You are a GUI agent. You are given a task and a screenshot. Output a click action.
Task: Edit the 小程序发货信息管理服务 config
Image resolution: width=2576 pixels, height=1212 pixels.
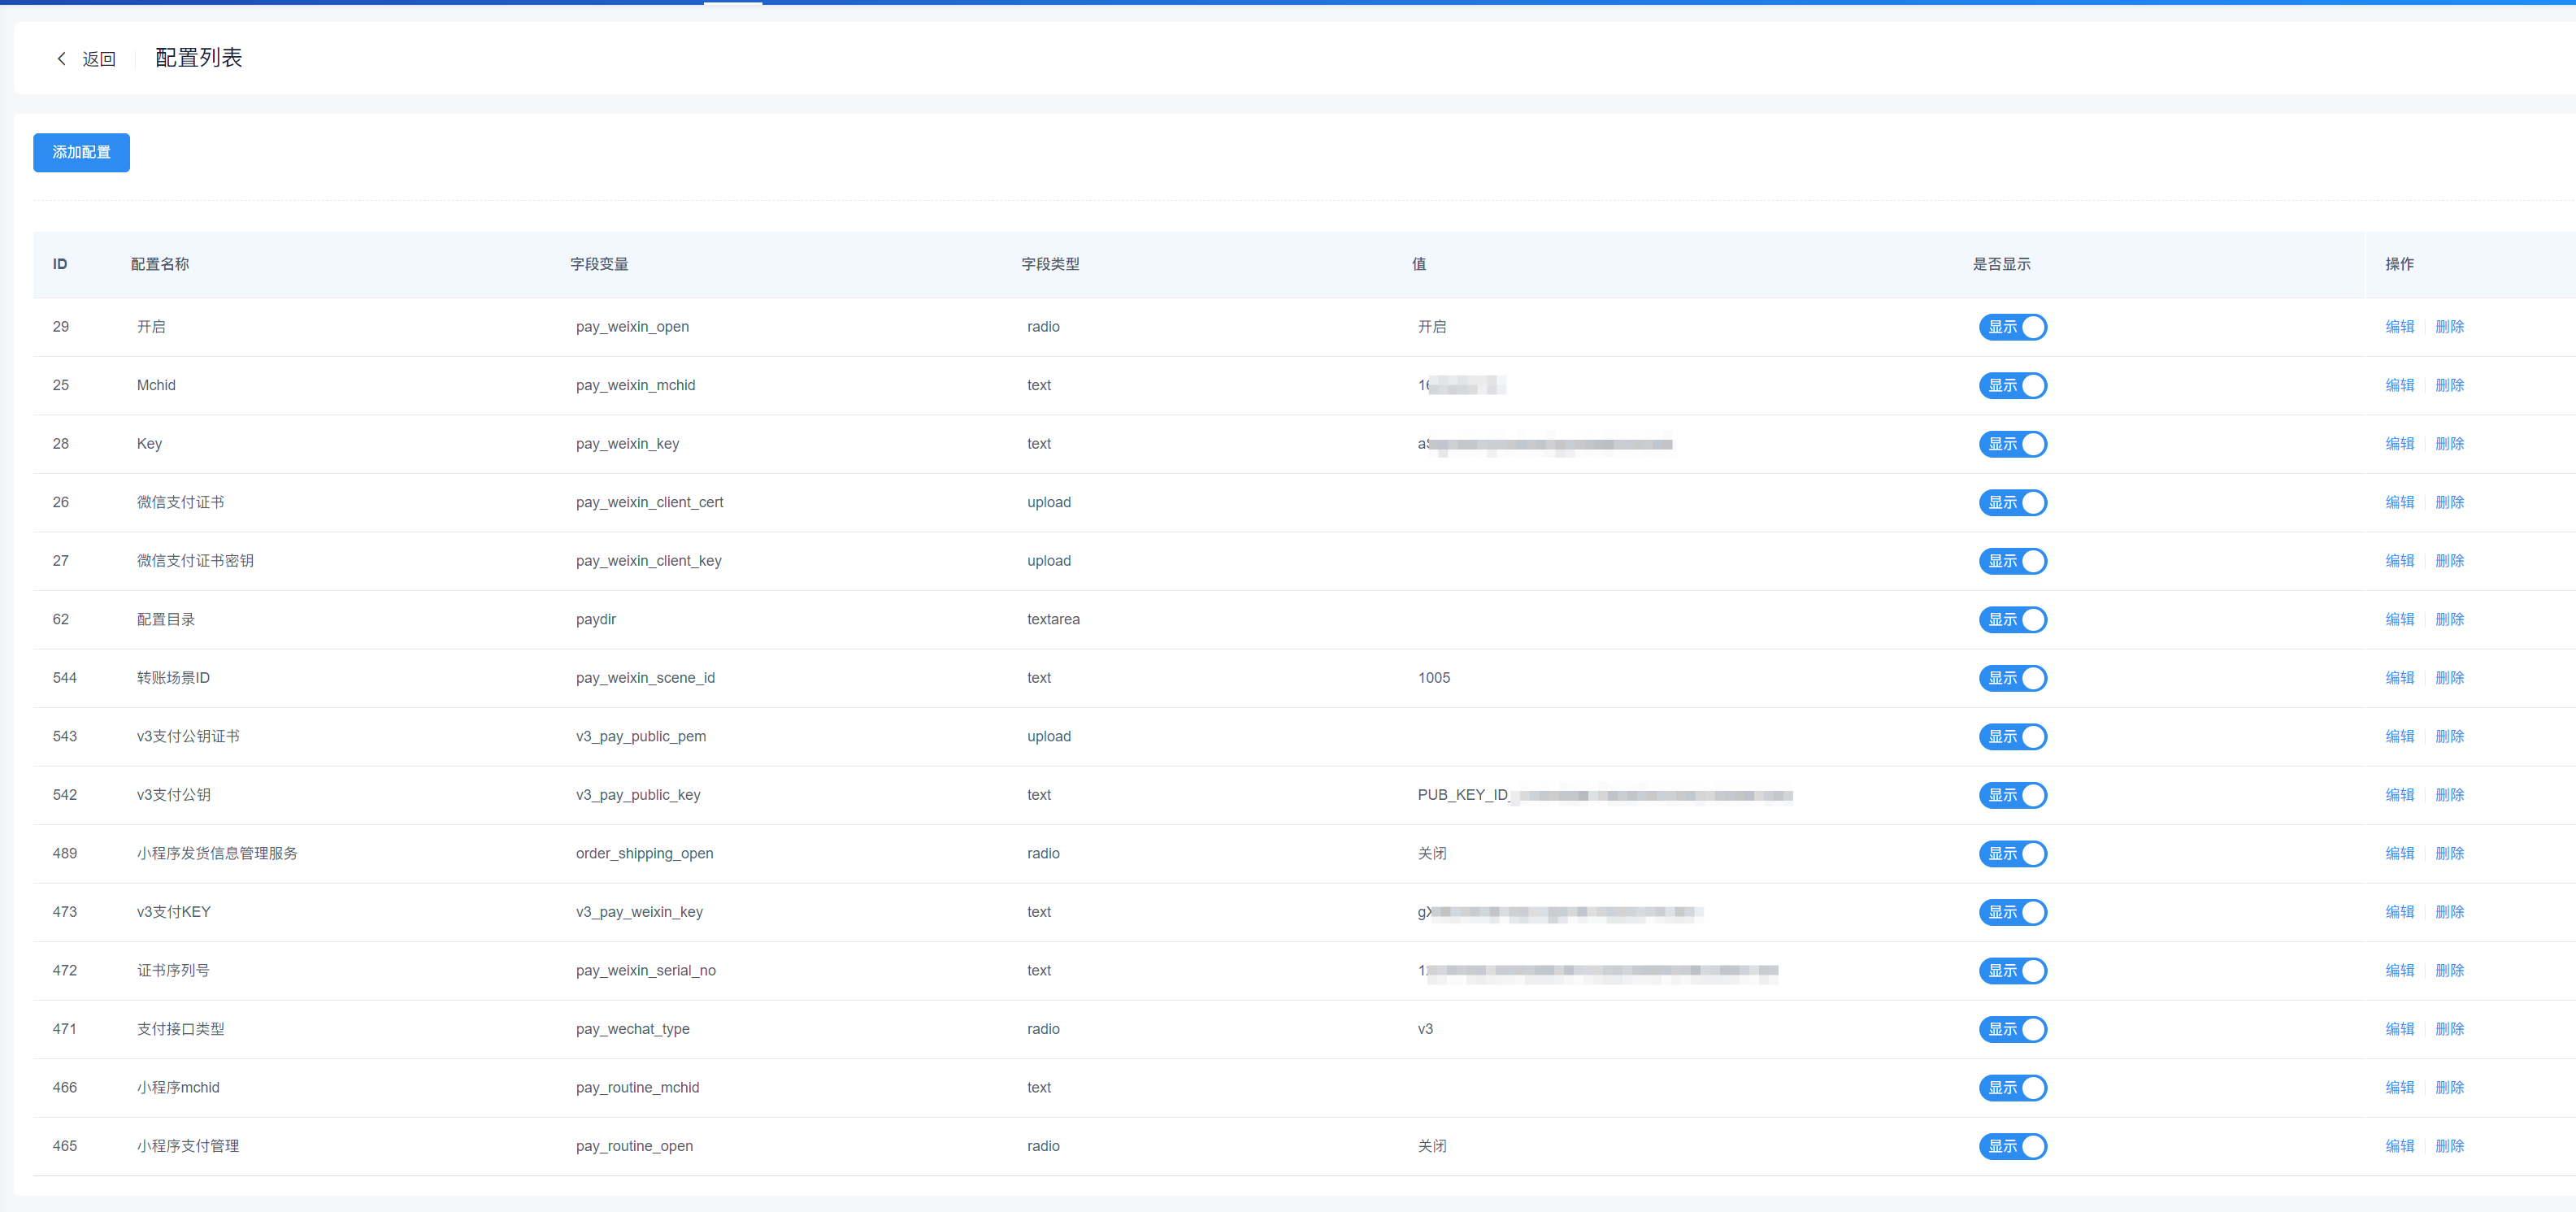[2399, 853]
